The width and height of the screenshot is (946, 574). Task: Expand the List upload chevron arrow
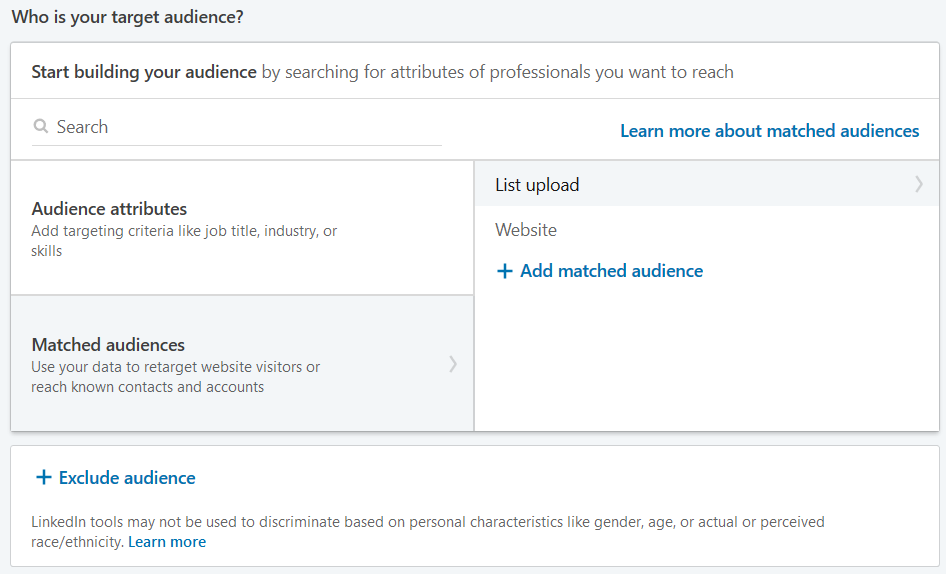click(918, 184)
